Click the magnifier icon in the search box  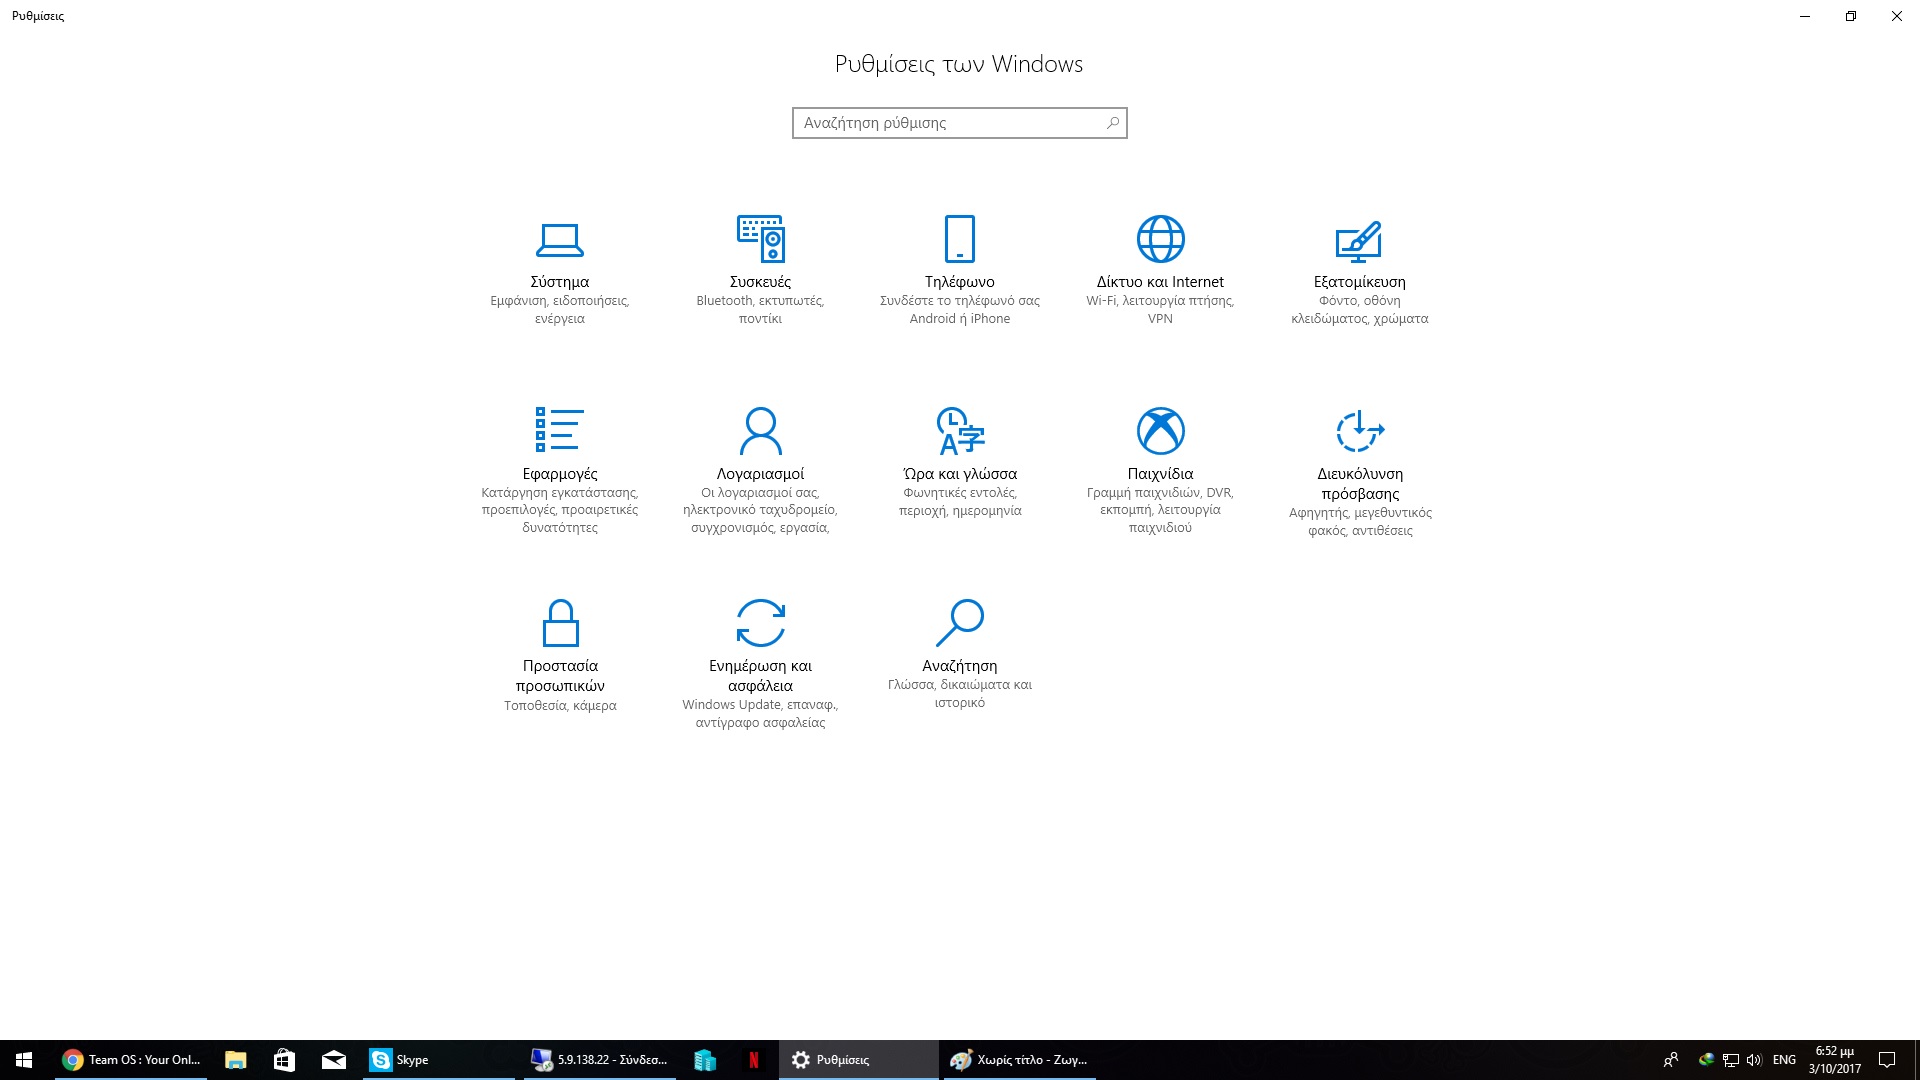point(1112,123)
